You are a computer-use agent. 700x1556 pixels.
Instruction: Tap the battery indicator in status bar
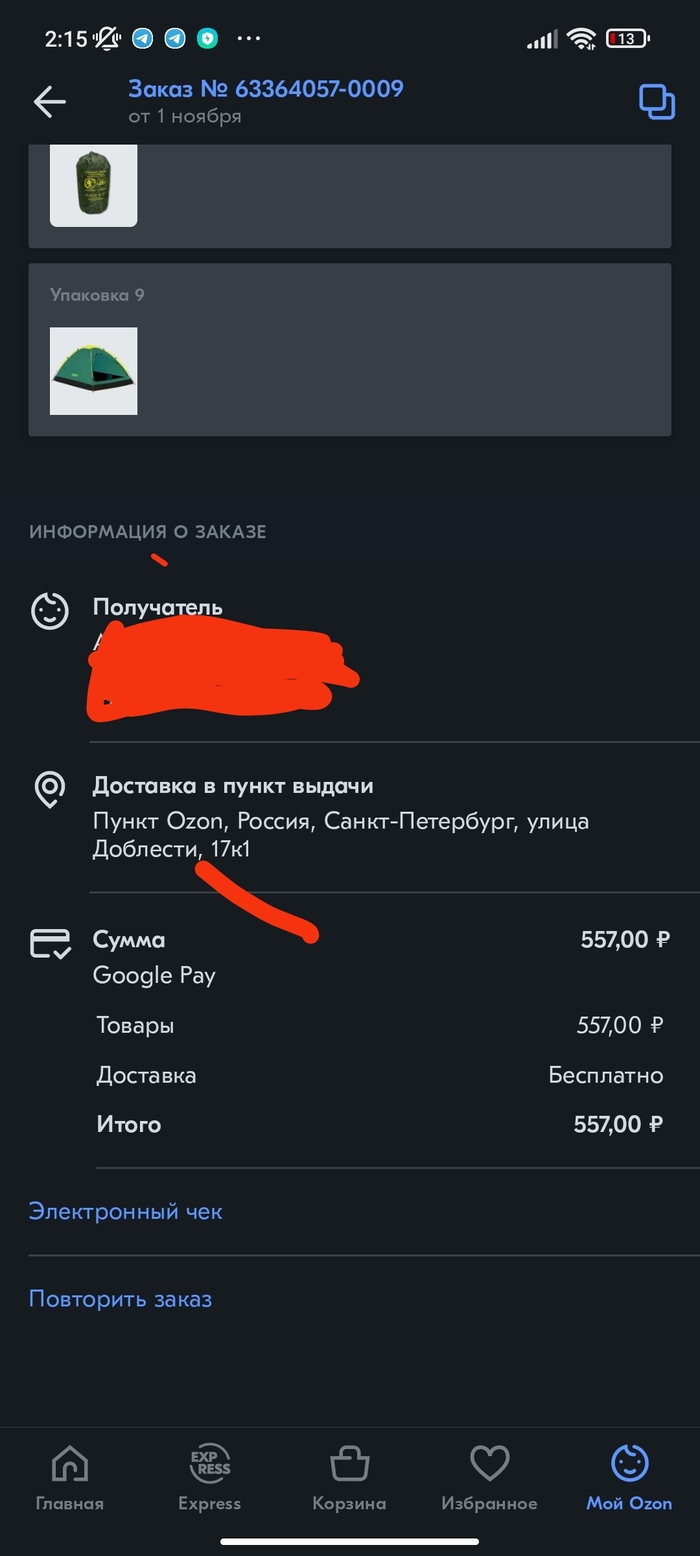pos(627,39)
